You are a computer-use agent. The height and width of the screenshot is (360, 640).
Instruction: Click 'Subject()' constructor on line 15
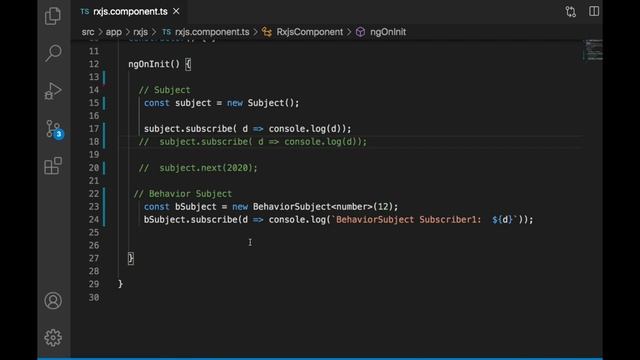[x=271, y=103]
